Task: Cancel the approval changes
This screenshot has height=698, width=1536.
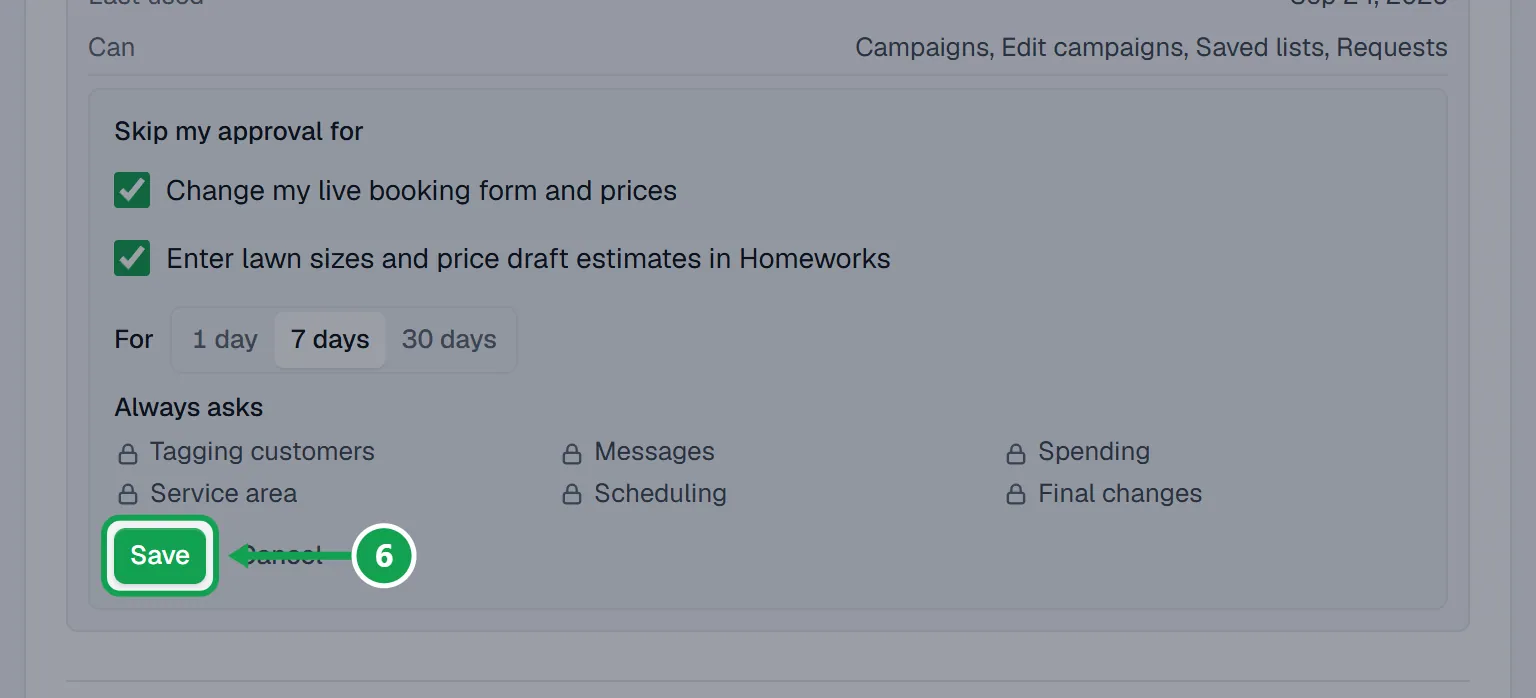Action: tap(283, 556)
